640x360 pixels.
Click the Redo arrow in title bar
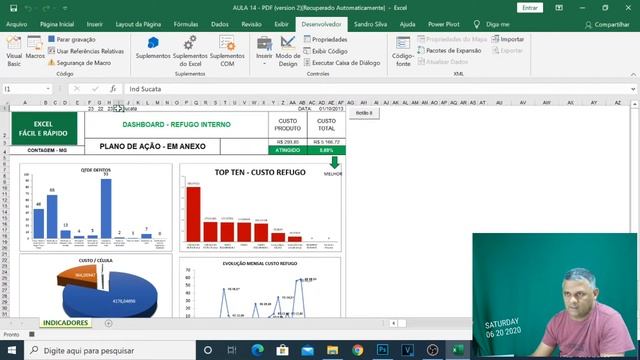click(46, 8)
